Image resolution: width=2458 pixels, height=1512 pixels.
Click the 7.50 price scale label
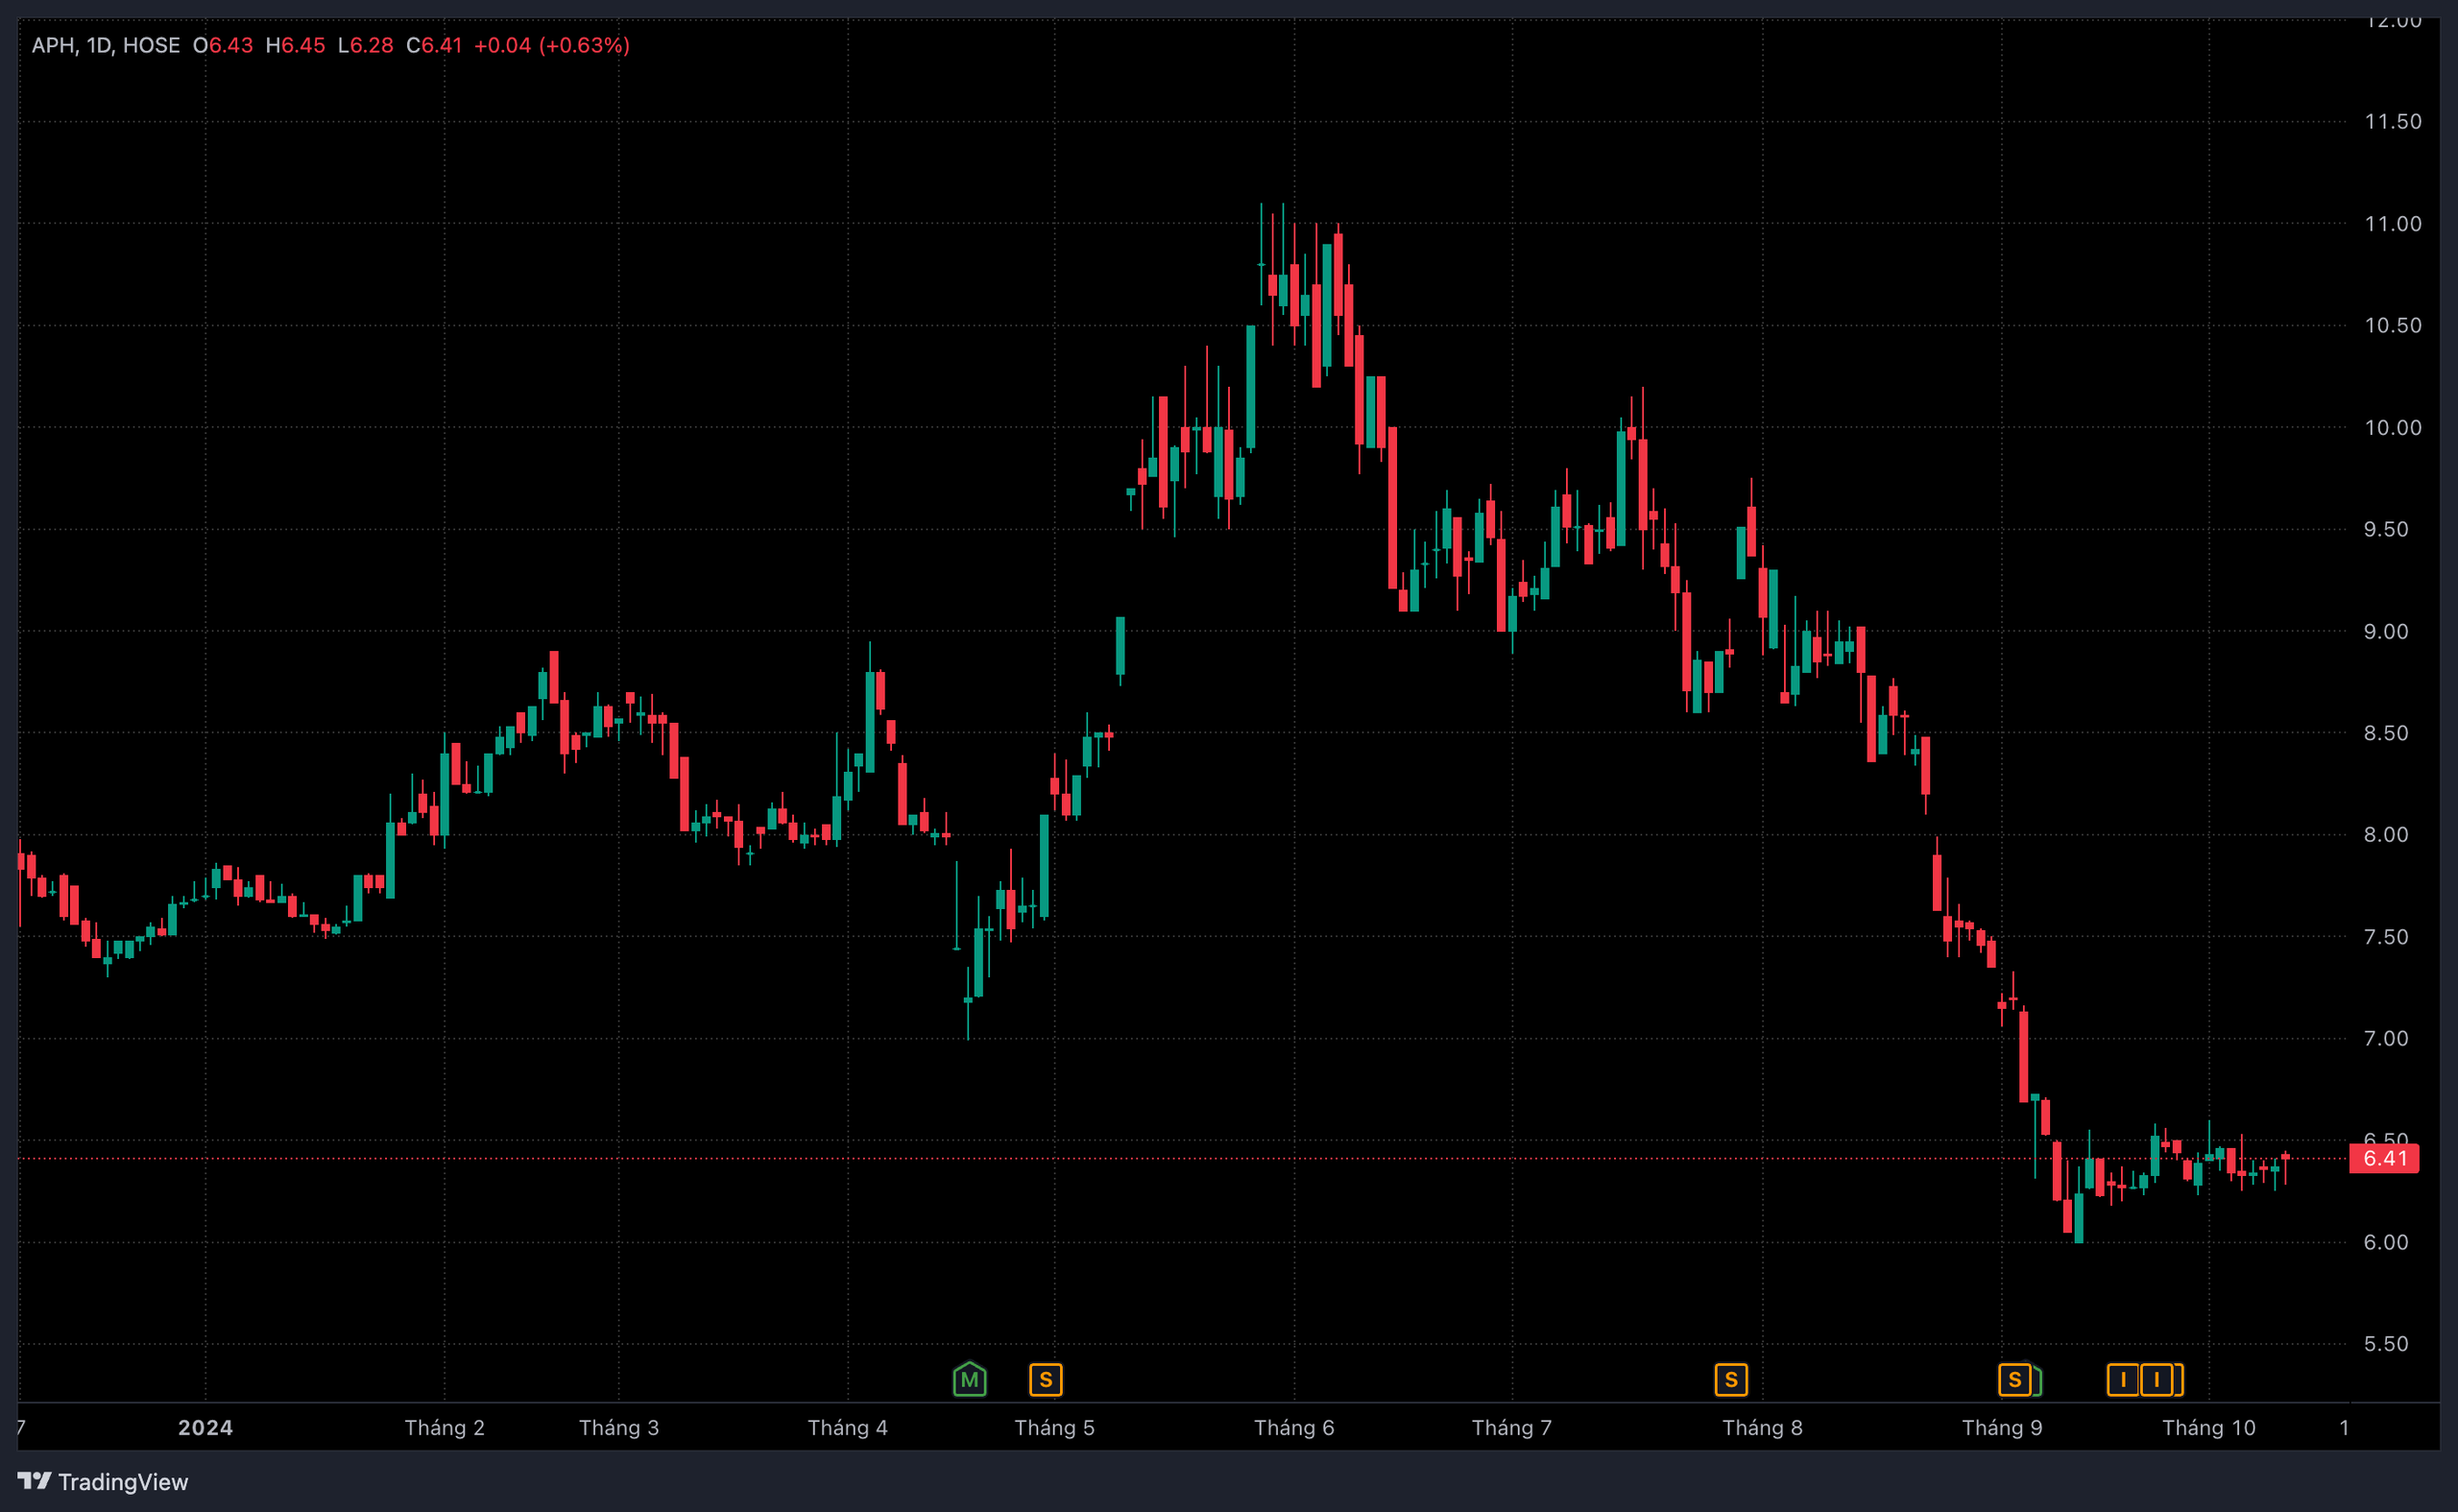[2385, 937]
